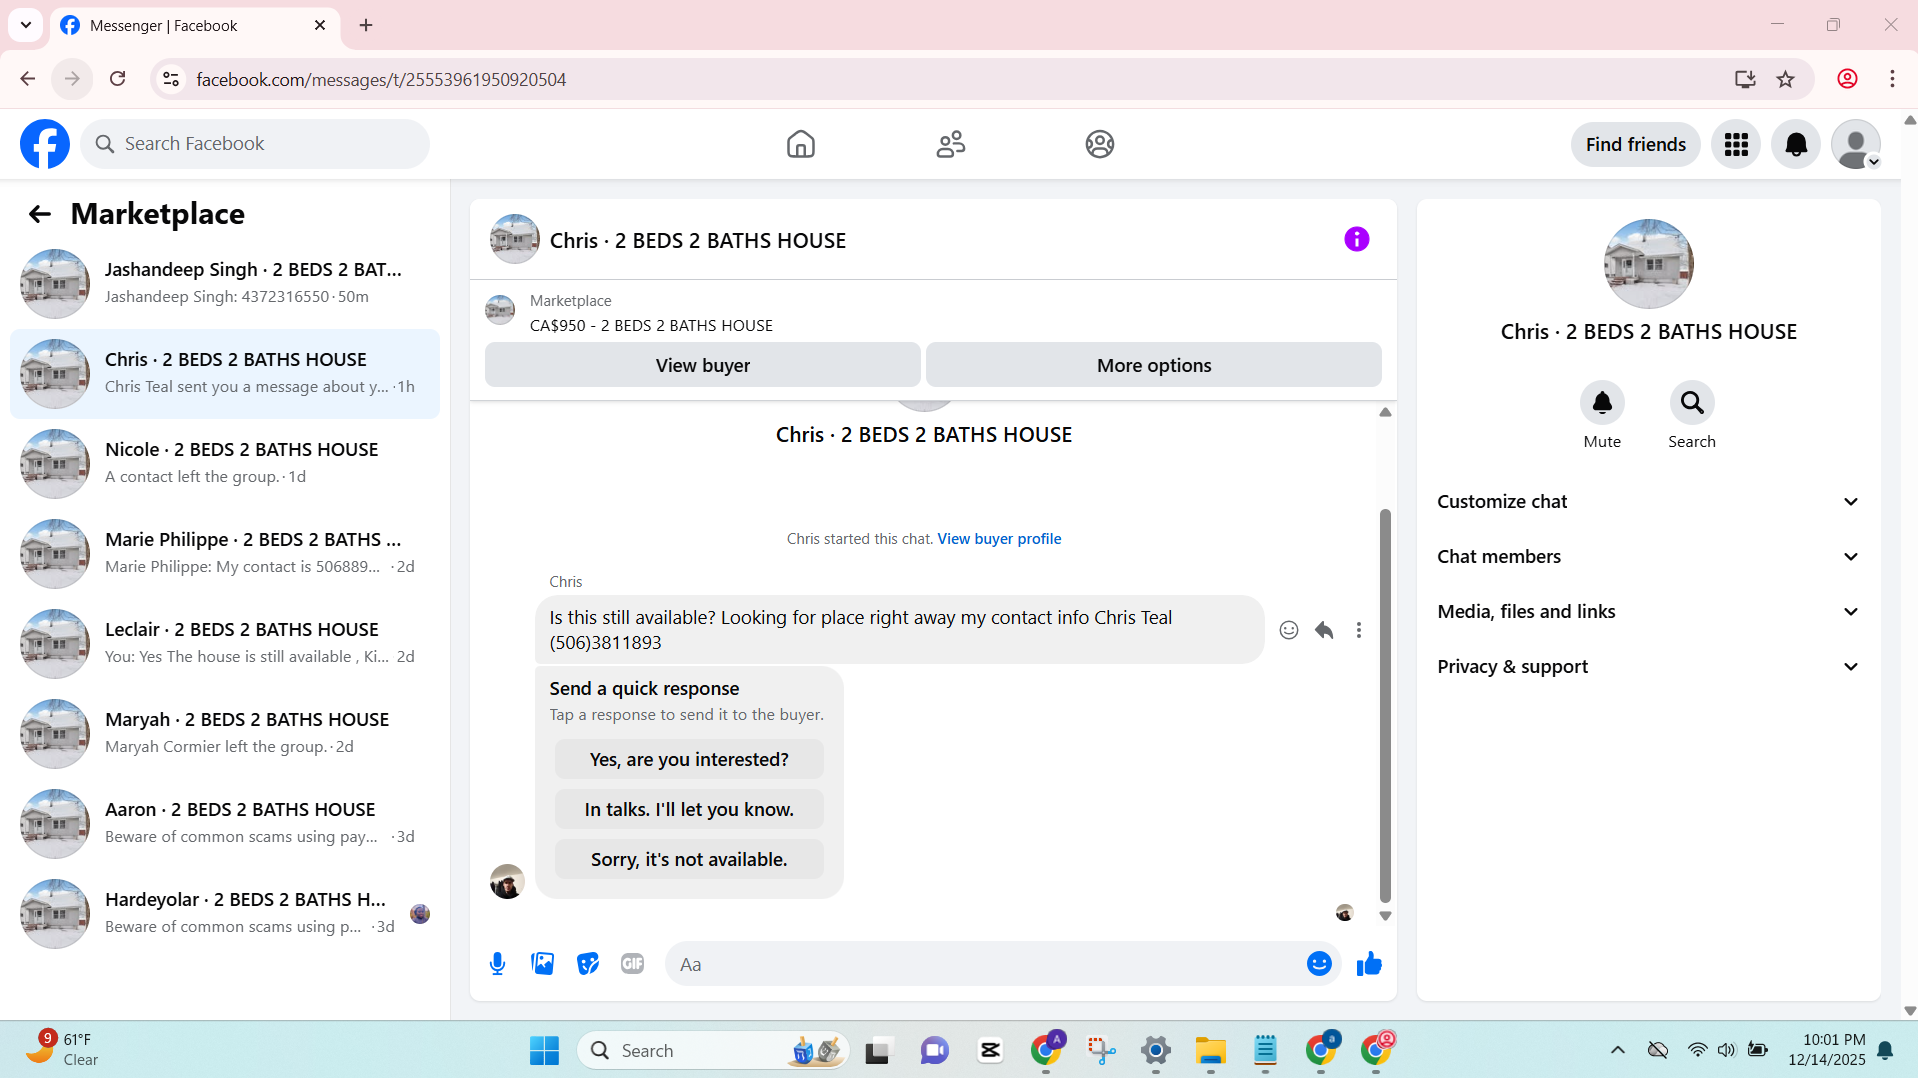Open listing thumbnail in side panel
Image resolution: width=1918 pixels, height=1078 pixels.
click(1648, 264)
